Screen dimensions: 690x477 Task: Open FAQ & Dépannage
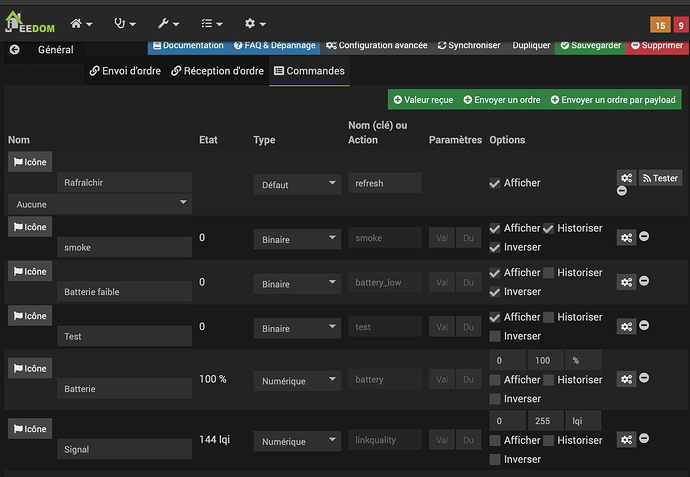(275, 45)
